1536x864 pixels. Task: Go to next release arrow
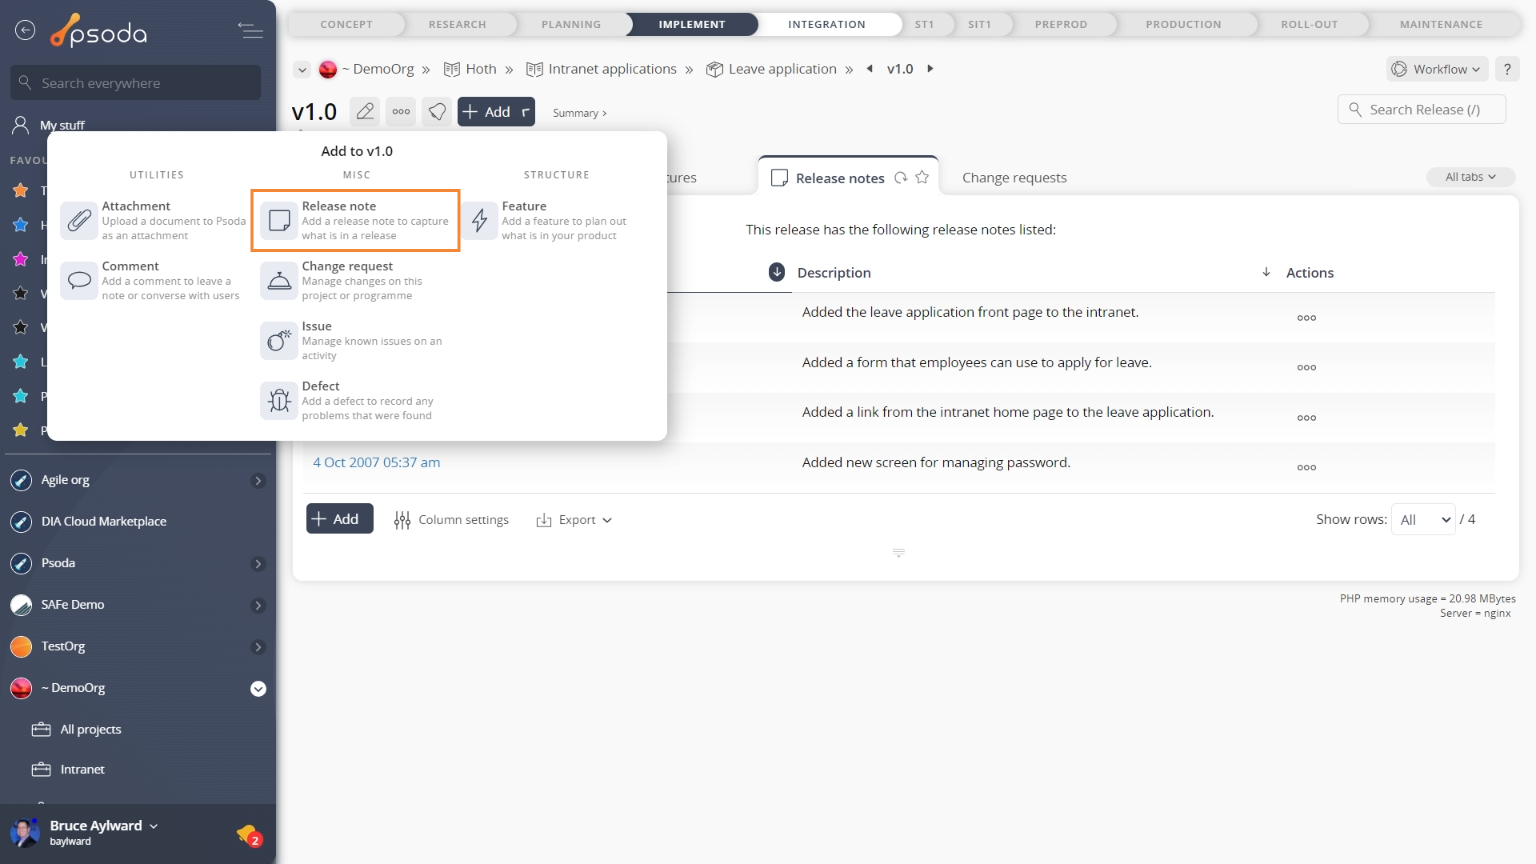click(930, 68)
